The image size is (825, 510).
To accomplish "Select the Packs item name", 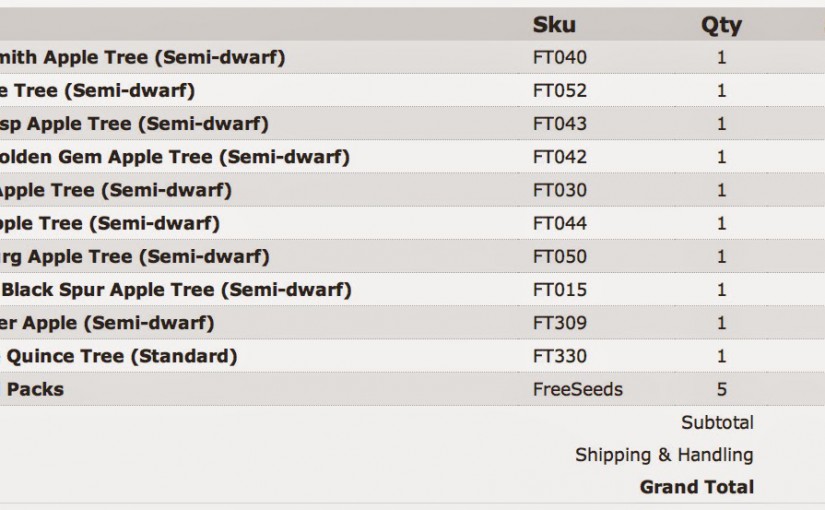I will tap(34, 389).
